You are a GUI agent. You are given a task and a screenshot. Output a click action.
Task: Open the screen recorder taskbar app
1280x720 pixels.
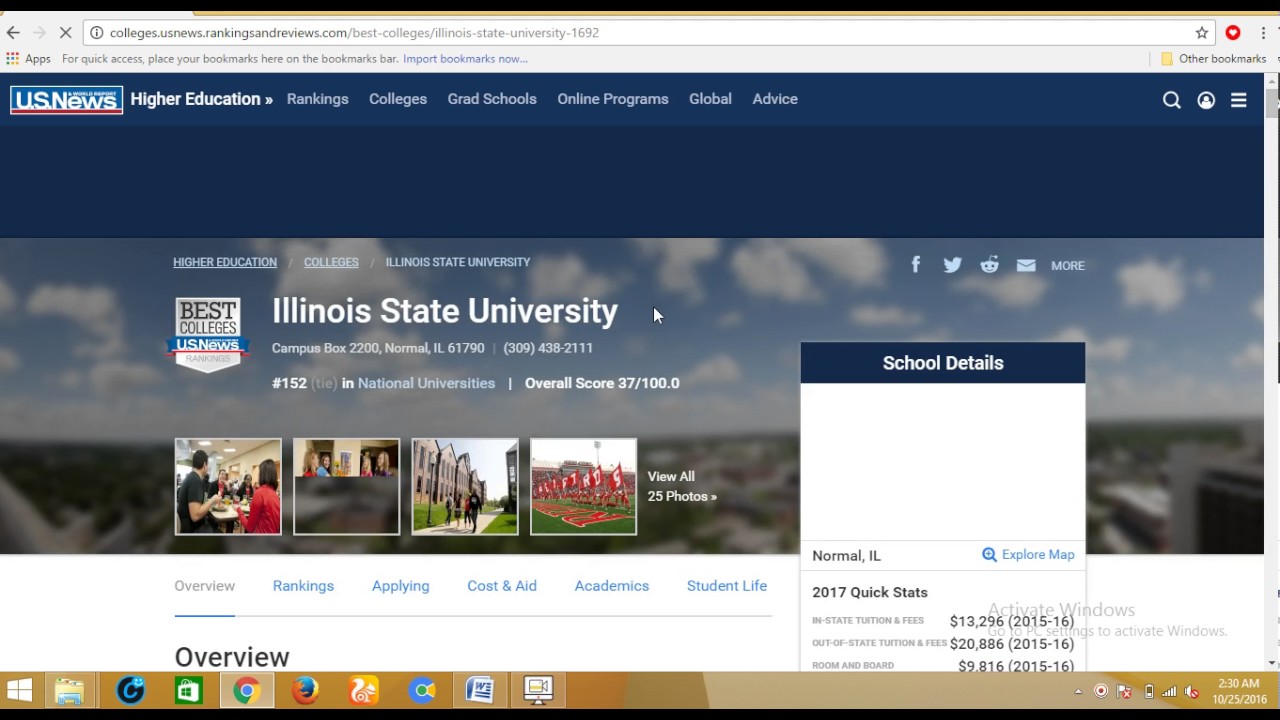tap(538, 690)
